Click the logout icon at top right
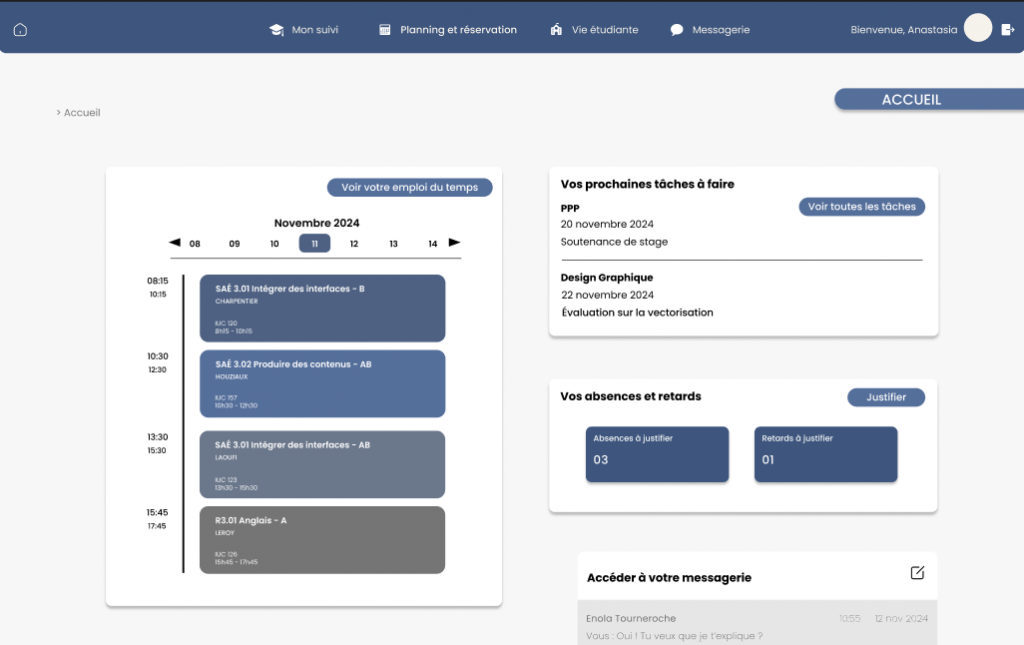Image resolution: width=1024 pixels, height=645 pixels. pyautogui.click(x=1007, y=30)
